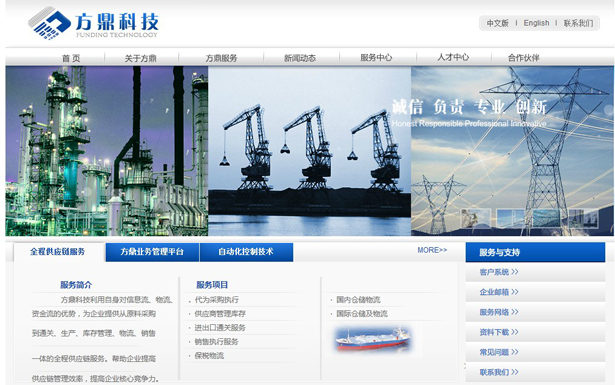Viewport: 615px width, 385px height.
Task: Switch to 自动化控制技术 tab
Action: (246, 252)
